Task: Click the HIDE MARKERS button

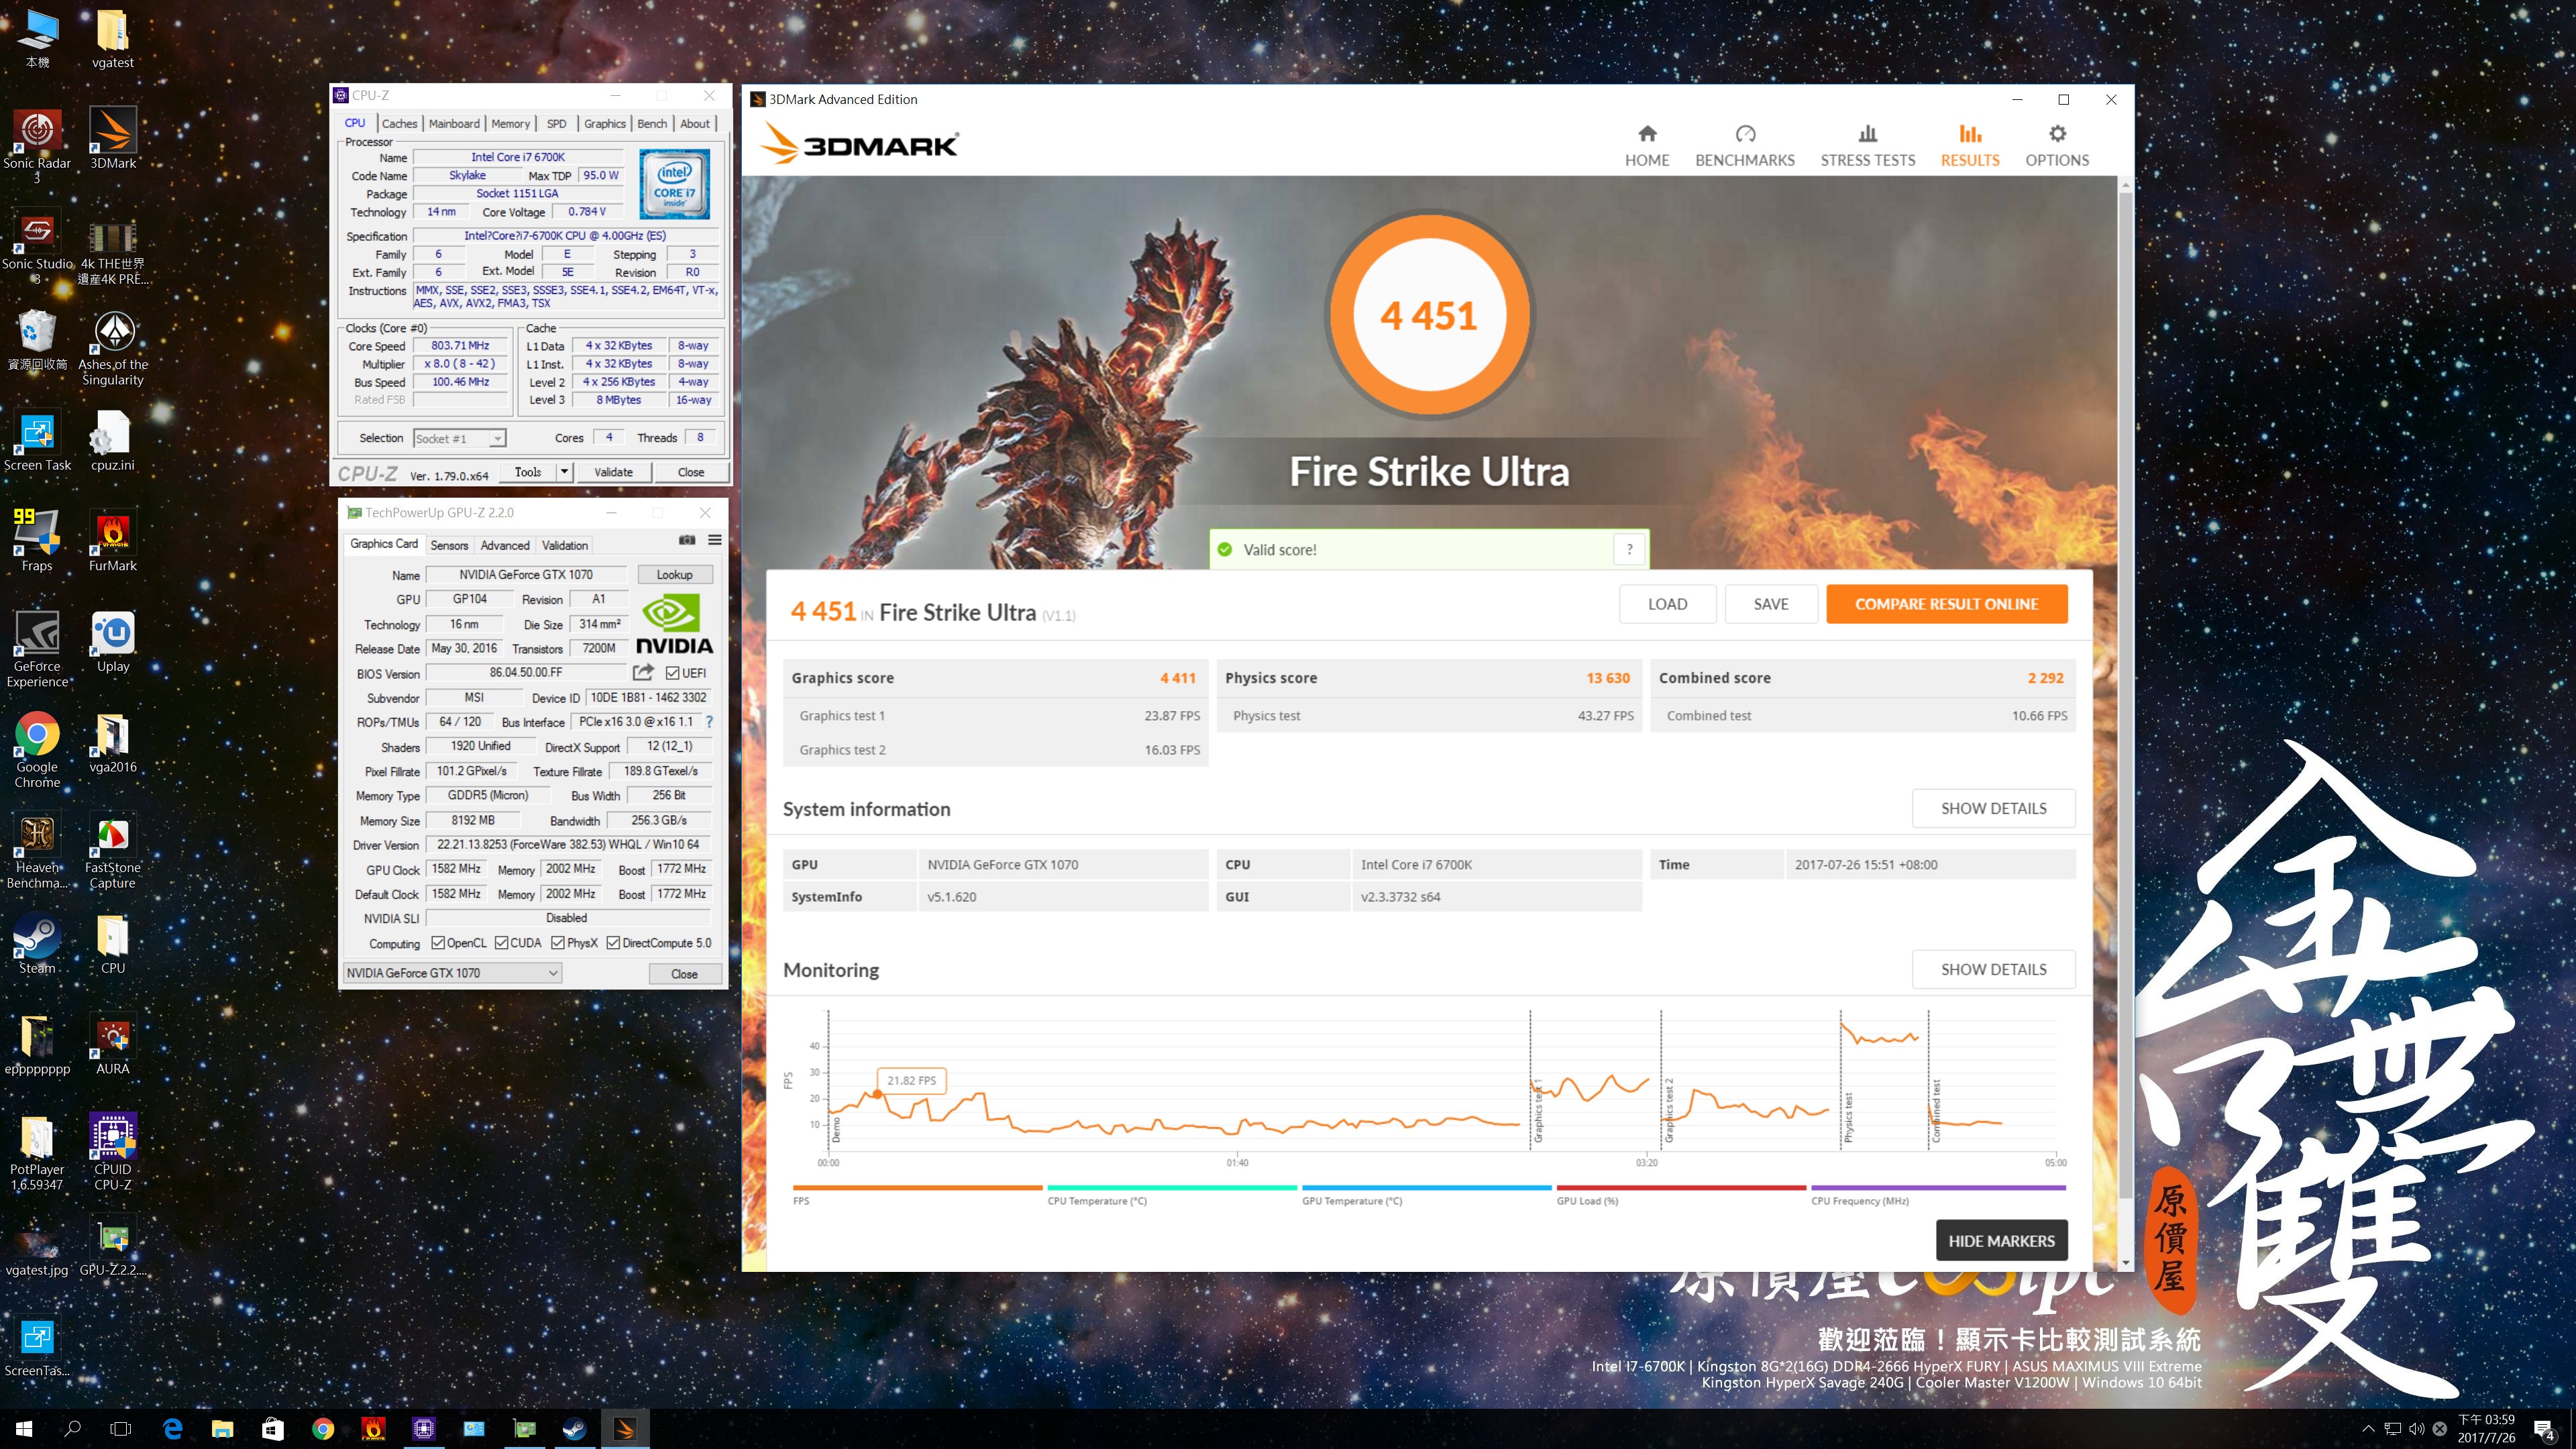Action: (2001, 1241)
